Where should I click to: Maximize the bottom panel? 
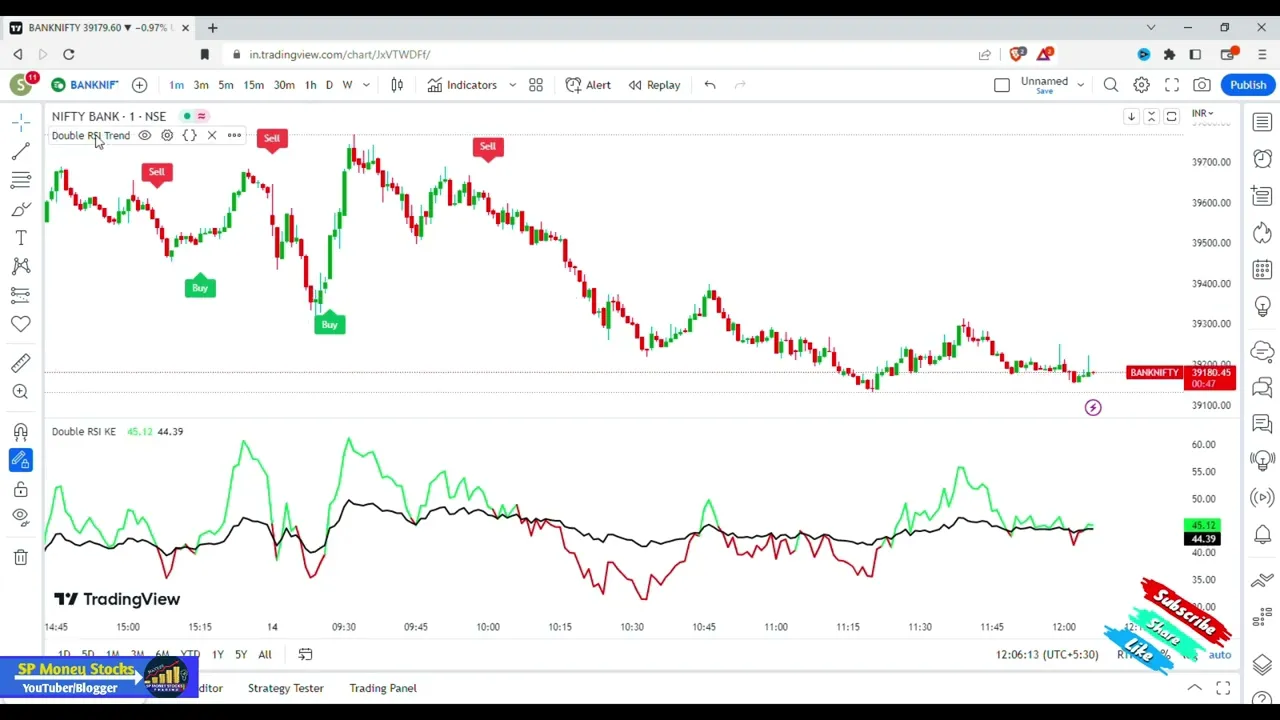(x=1223, y=688)
